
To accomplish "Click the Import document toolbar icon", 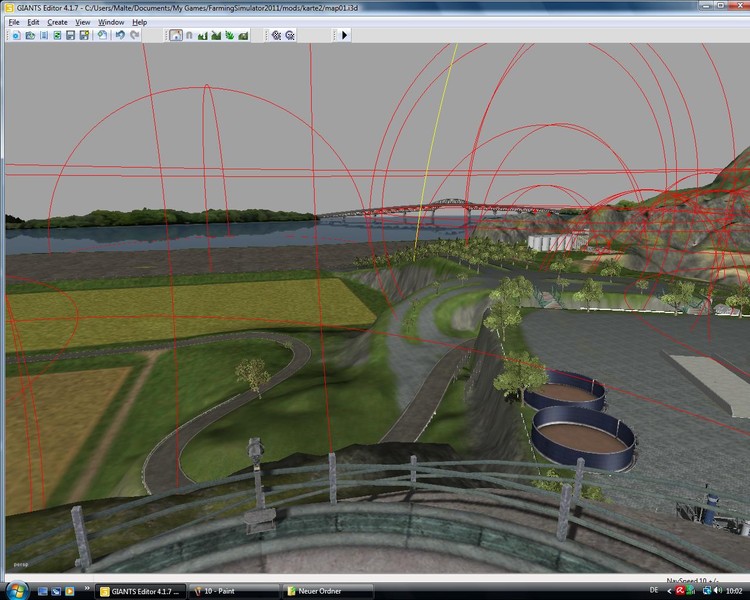I will point(44,35).
